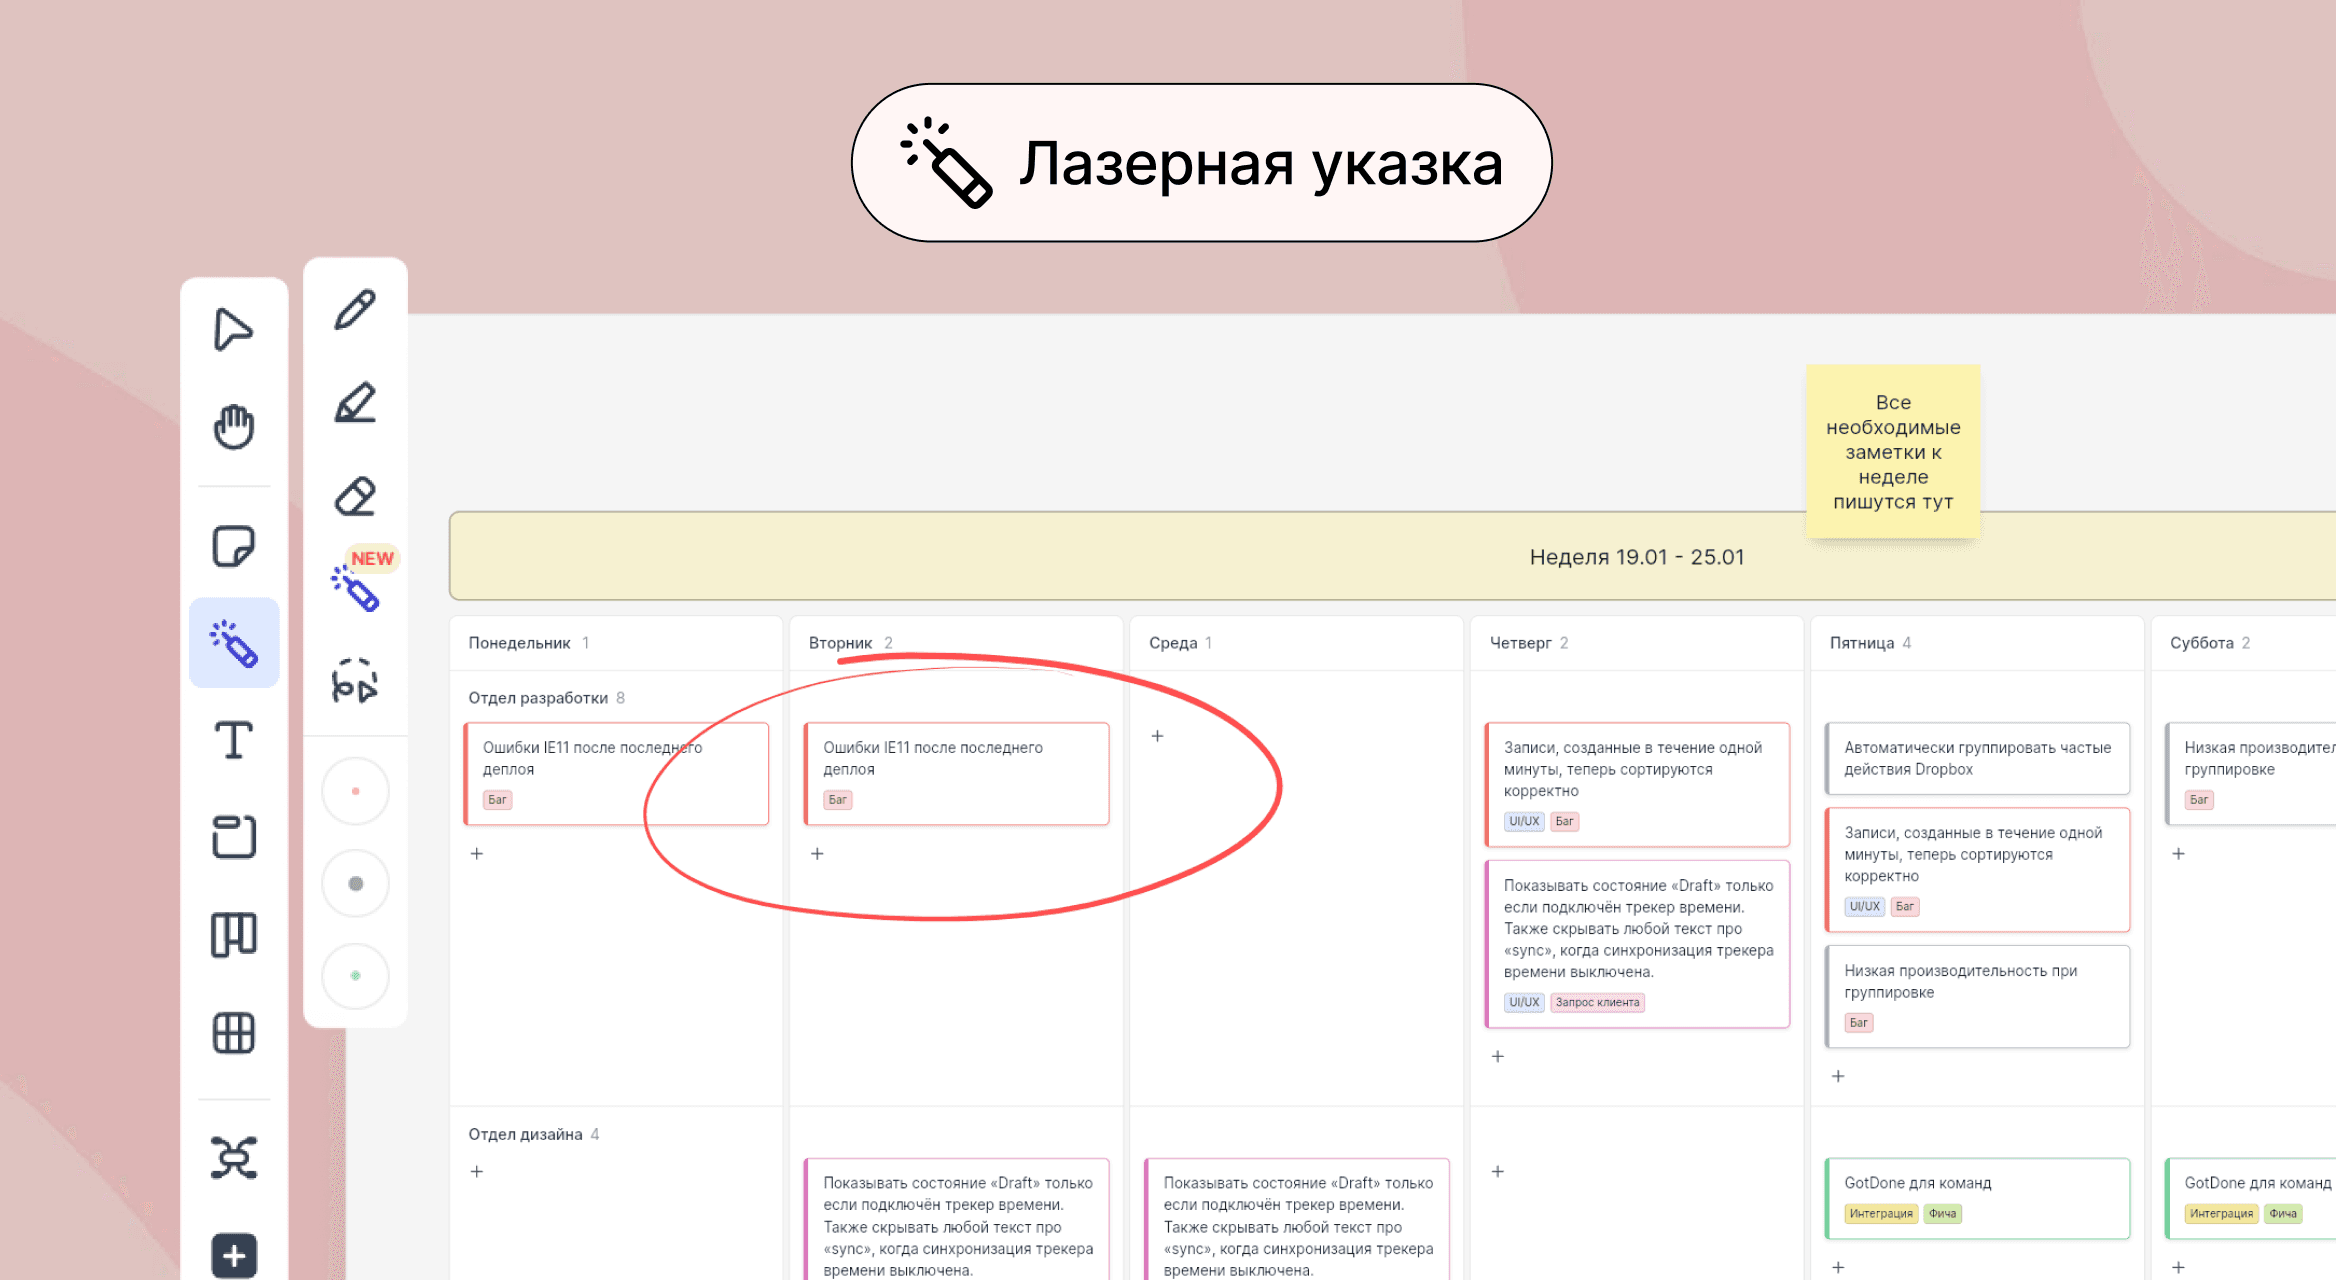Choose the pencil drawing tool

click(355, 310)
